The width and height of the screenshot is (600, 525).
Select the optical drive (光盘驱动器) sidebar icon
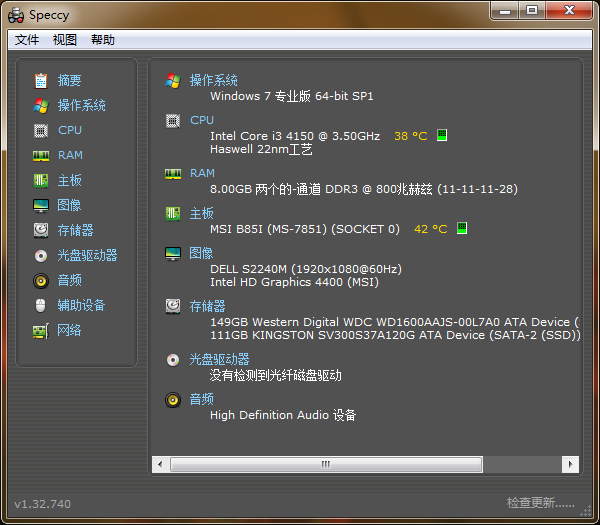click(41, 255)
